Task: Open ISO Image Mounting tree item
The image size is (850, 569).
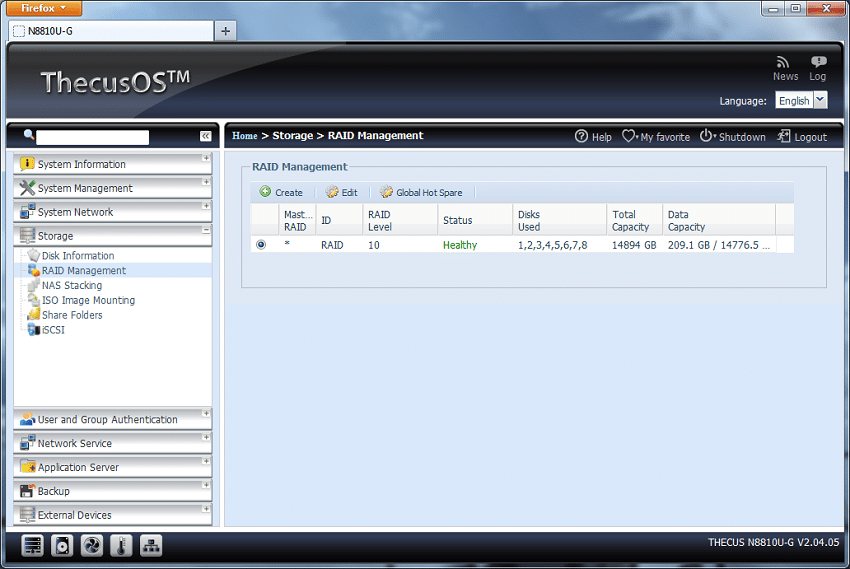Action: [88, 300]
